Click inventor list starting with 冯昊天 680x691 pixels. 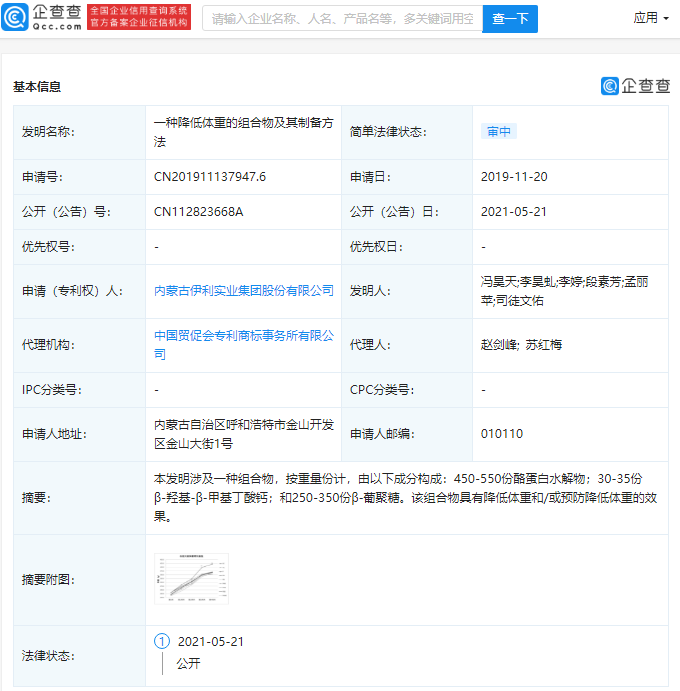click(564, 291)
